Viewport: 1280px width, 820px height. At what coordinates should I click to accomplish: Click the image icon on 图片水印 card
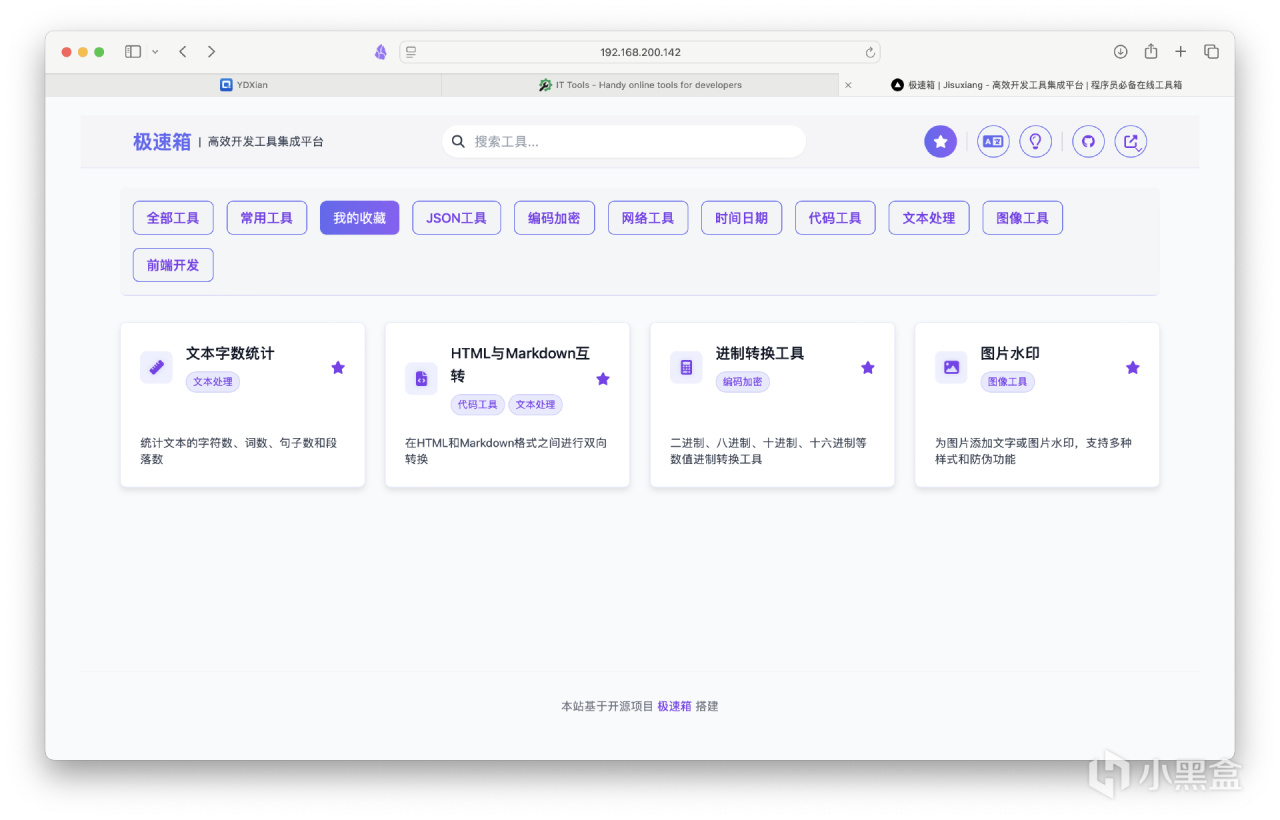click(x=951, y=367)
